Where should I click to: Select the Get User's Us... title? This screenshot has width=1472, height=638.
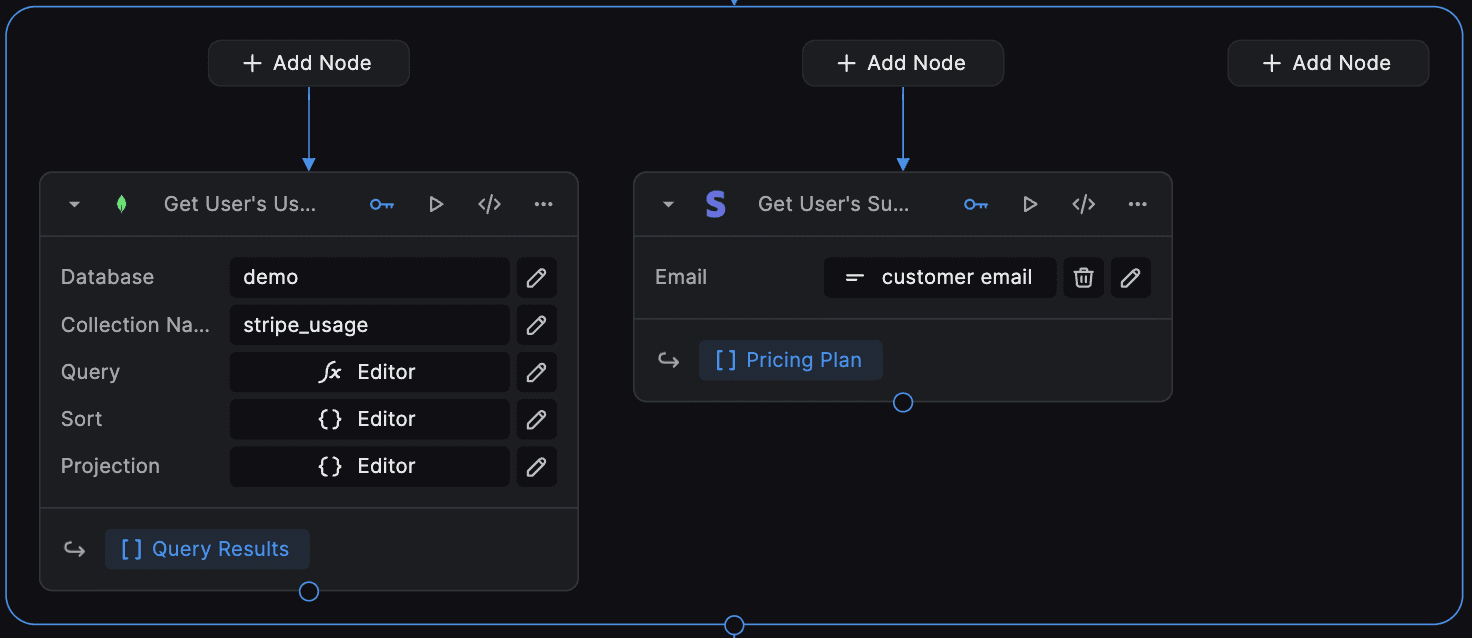(240, 204)
